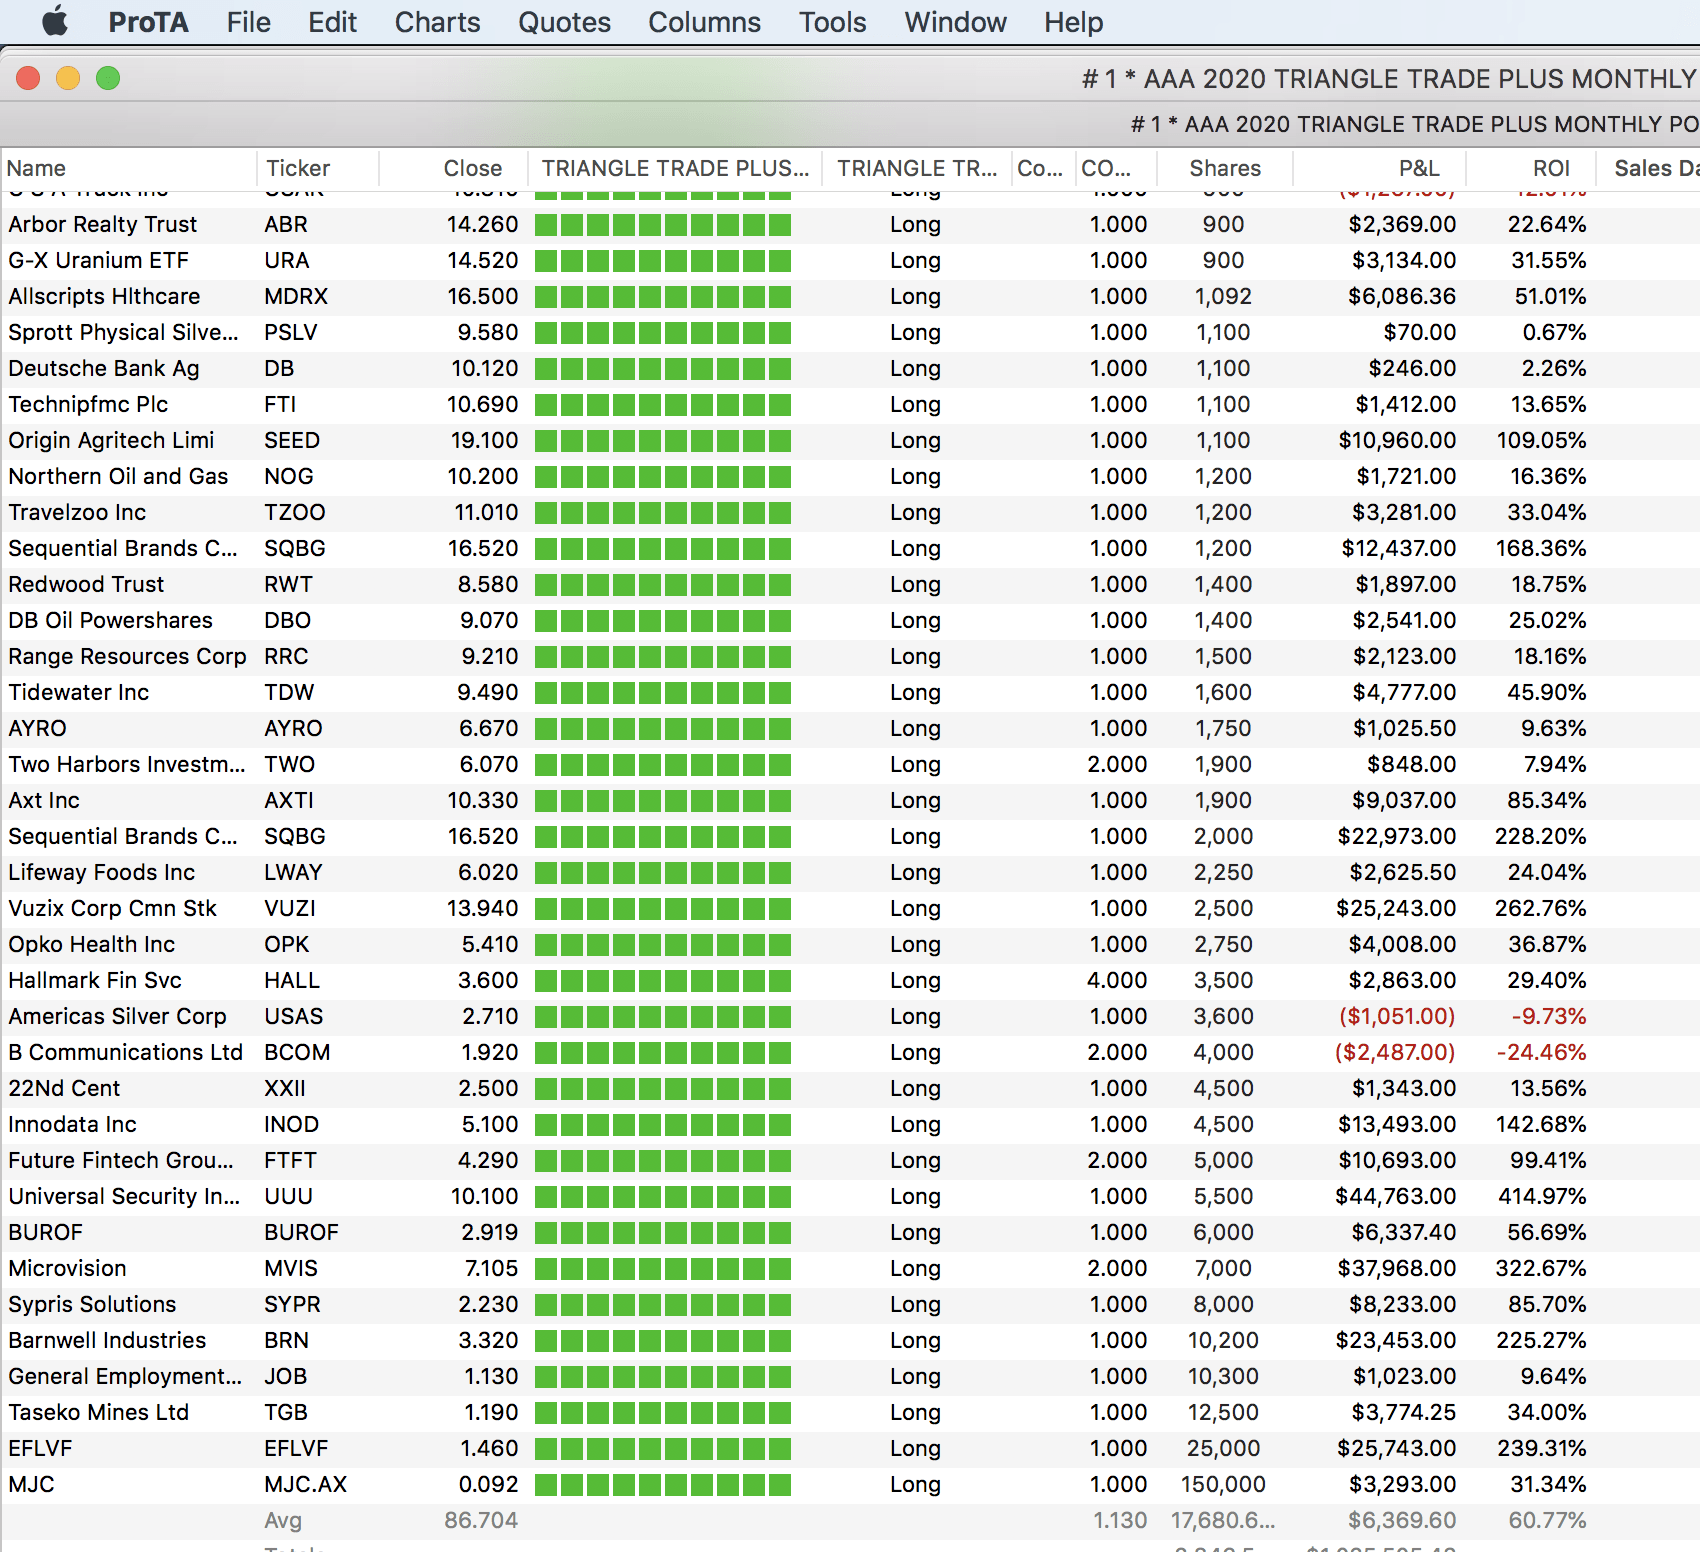
Task: Click Vuzix Corp Cmn Stk name
Action: pyautogui.click(x=112, y=908)
